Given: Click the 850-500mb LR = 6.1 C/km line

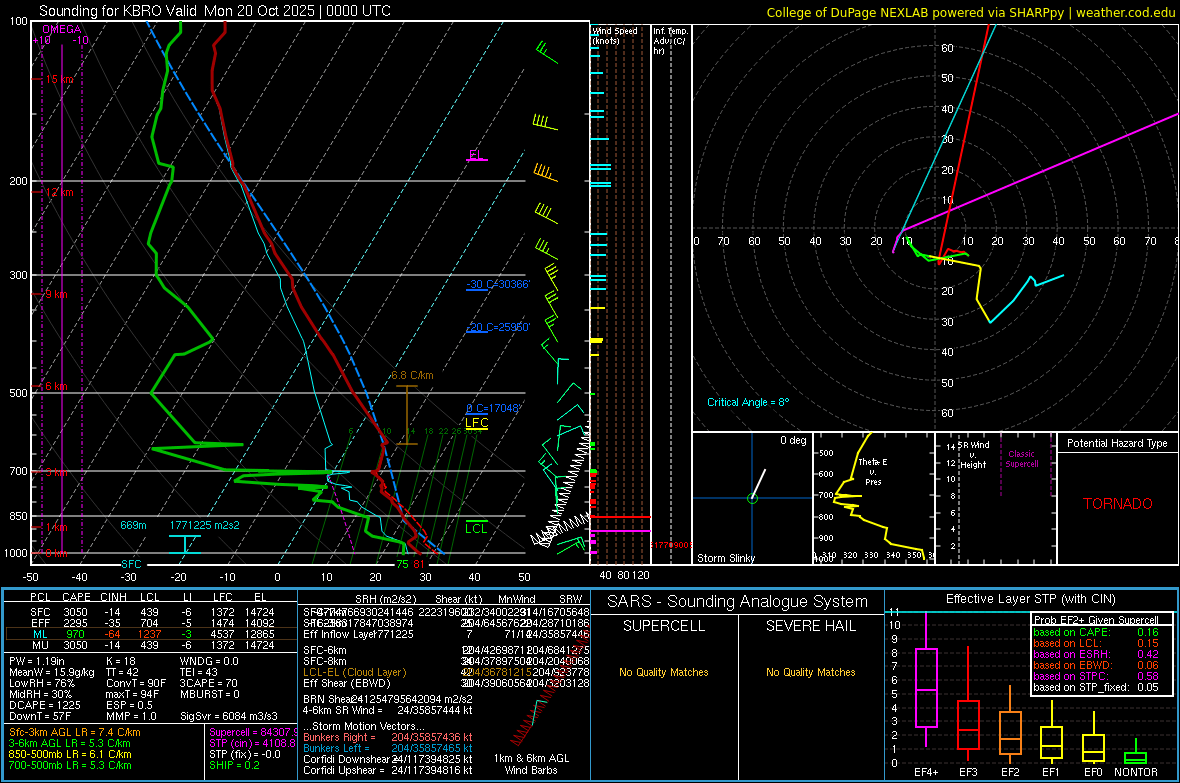Looking at the screenshot, I should tap(70, 754).
